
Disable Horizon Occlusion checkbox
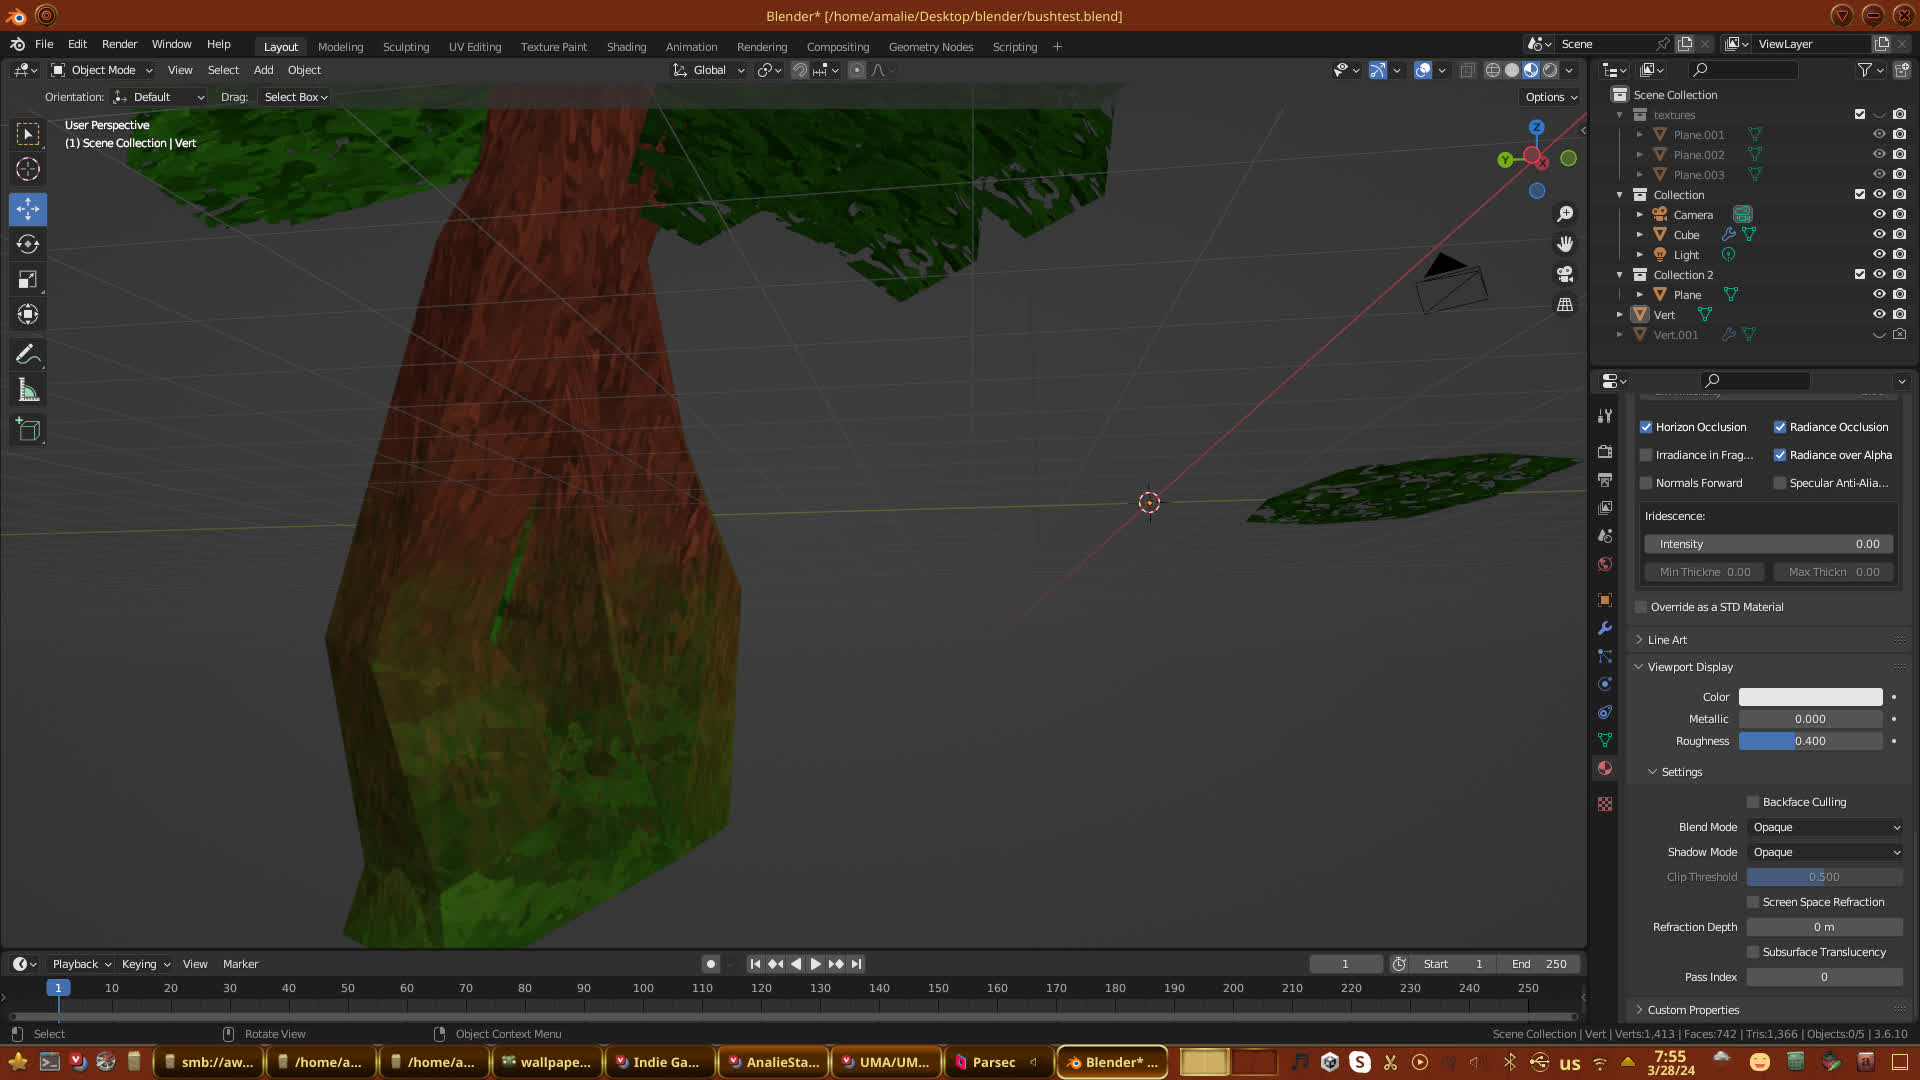tap(1646, 427)
